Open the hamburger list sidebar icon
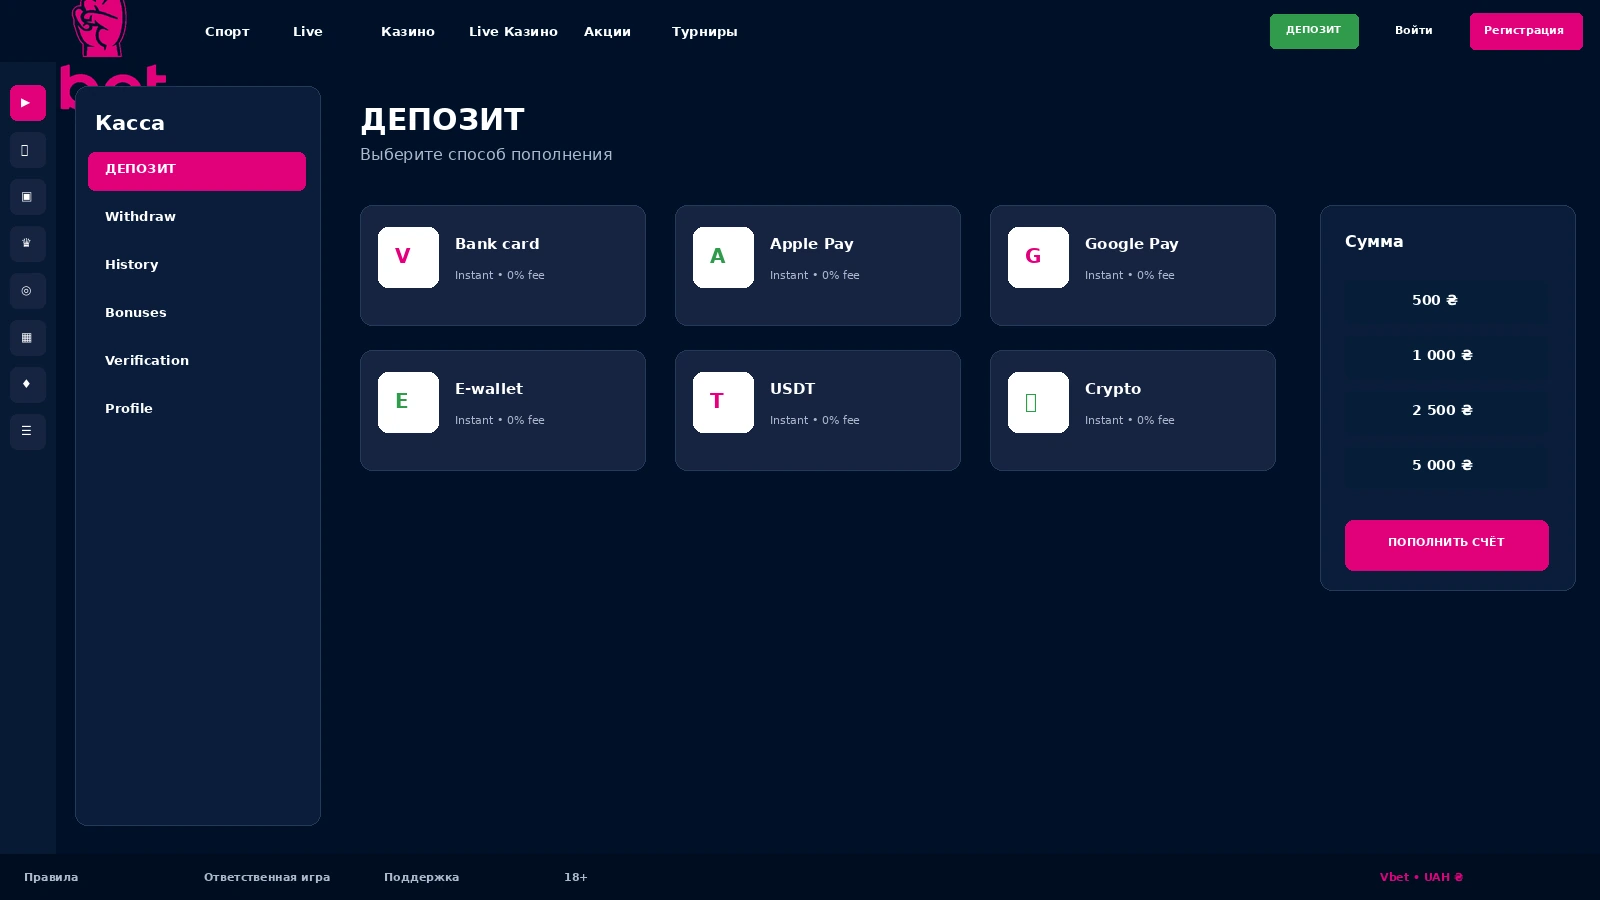 coord(28,432)
